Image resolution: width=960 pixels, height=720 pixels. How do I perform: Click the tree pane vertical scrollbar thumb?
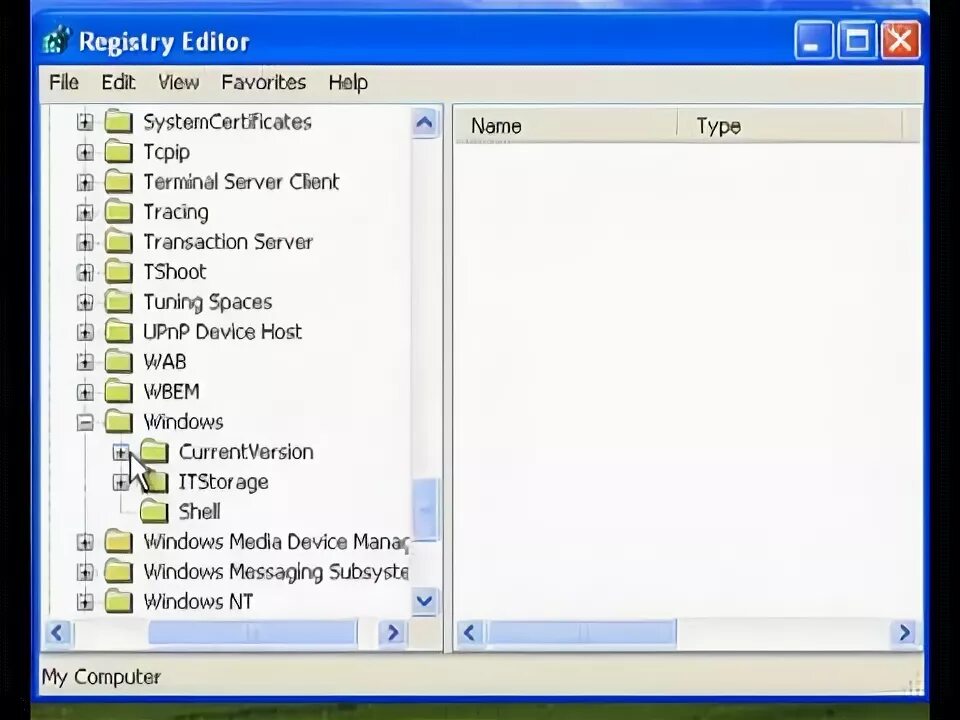[x=424, y=509]
